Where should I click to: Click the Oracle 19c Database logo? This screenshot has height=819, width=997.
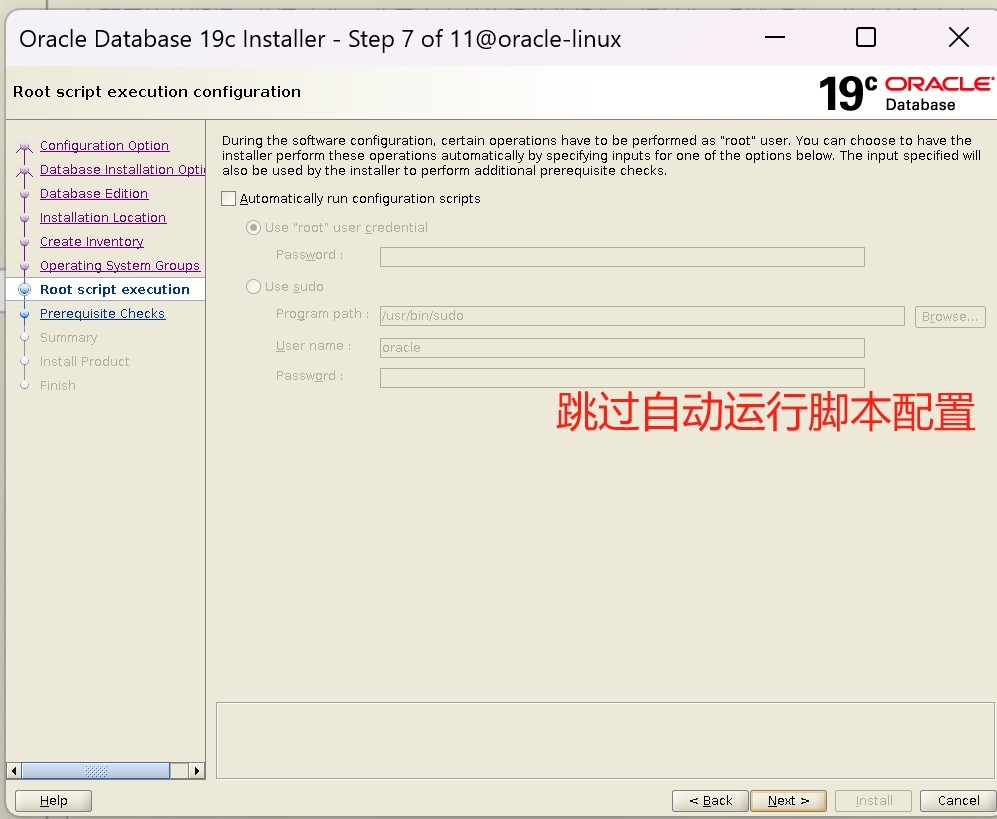click(905, 93)
